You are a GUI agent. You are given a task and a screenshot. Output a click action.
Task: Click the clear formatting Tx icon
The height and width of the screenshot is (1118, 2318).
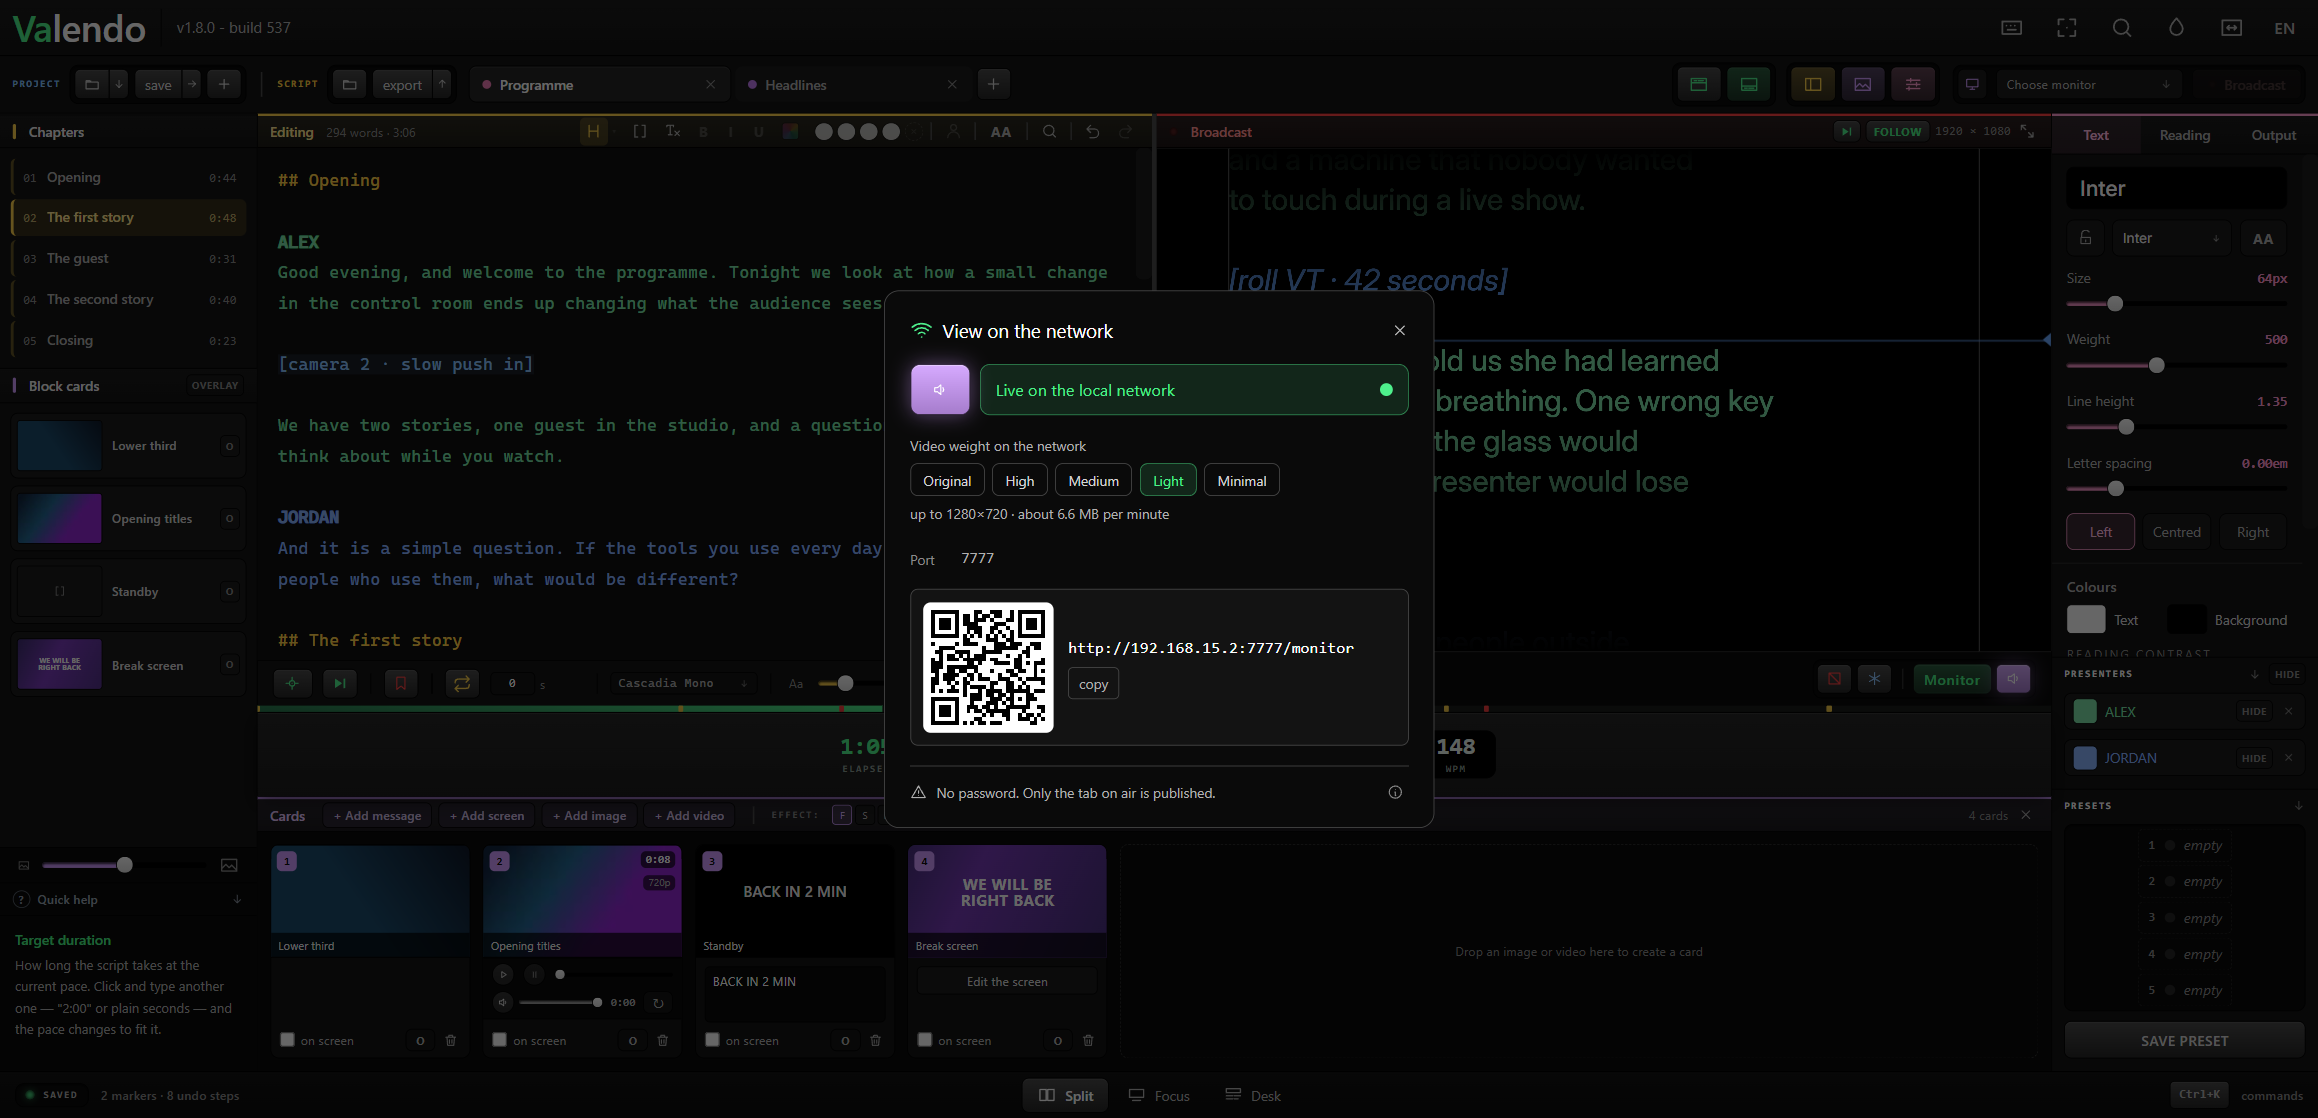tap(673, 132)
